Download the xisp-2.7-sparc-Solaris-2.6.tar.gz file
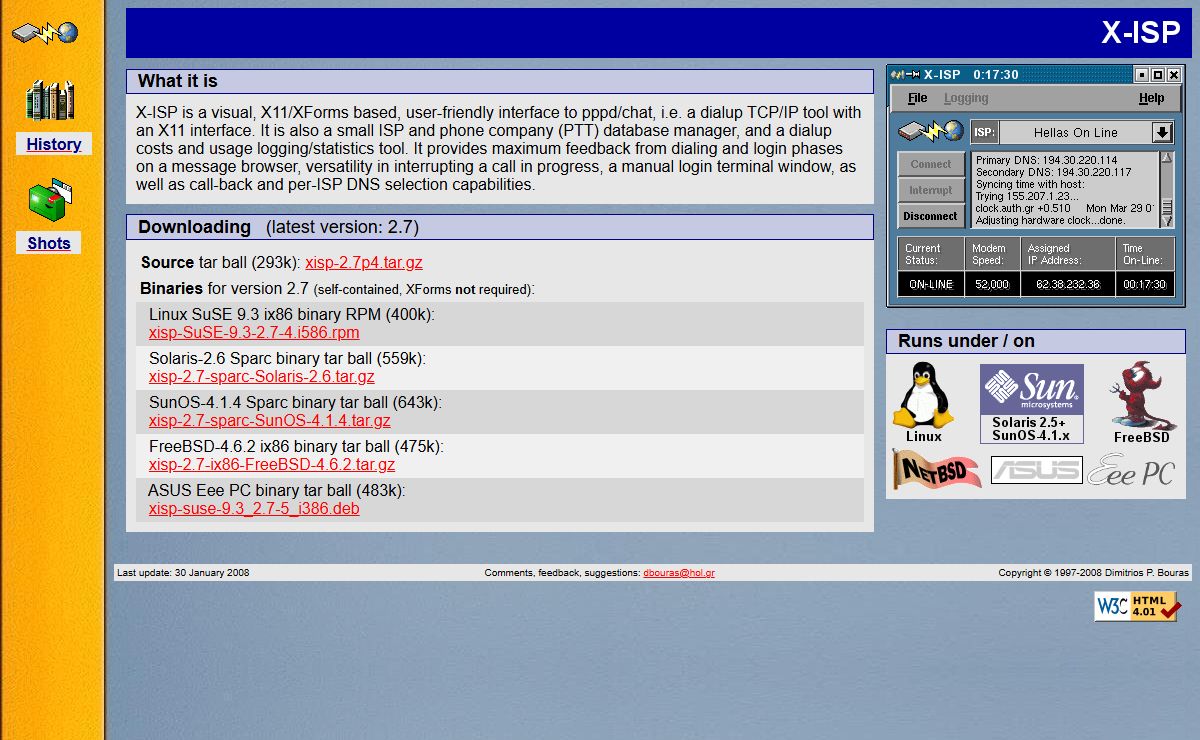1200x740 pixels. point(262,377)
